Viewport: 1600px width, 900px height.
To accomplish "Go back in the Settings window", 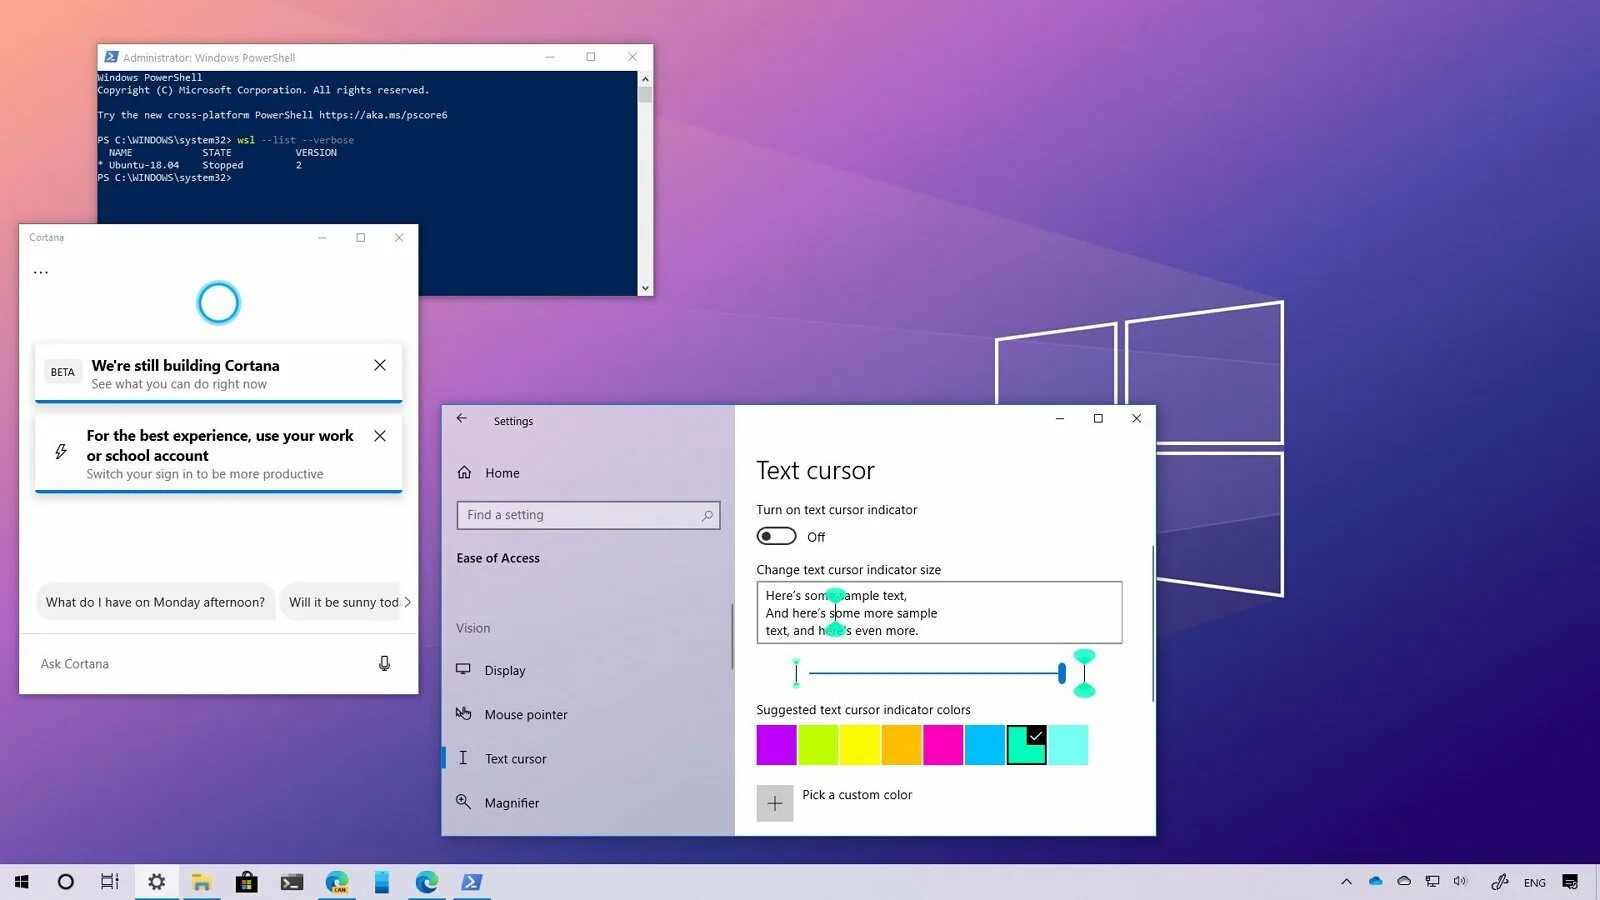I will [x=462, y=419].
